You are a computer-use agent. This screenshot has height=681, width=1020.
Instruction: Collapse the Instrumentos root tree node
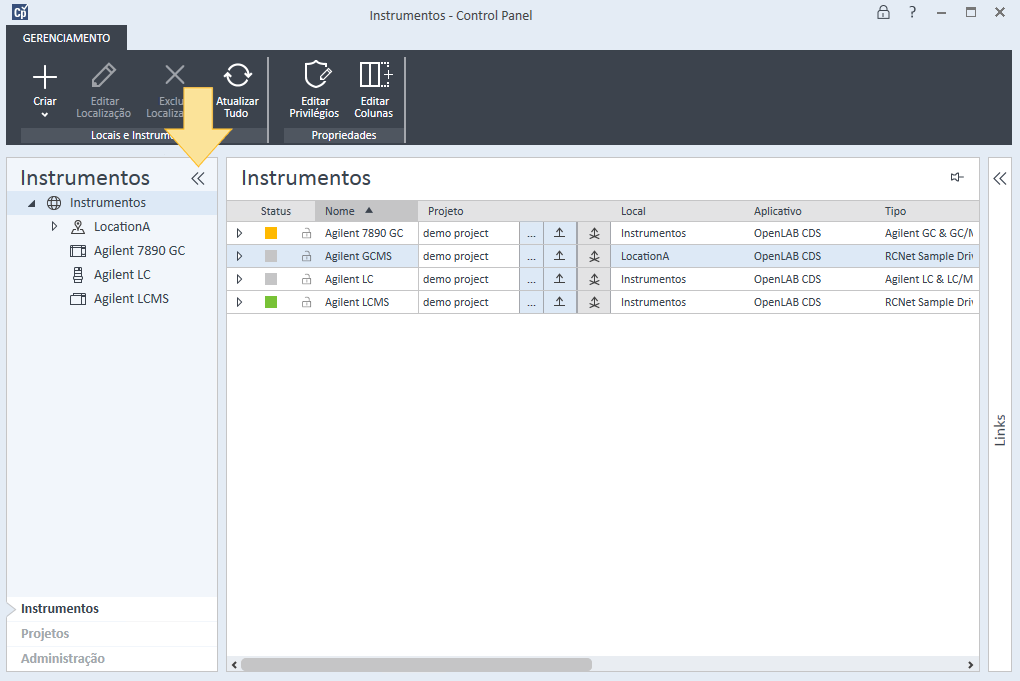(x=32, y=204)
